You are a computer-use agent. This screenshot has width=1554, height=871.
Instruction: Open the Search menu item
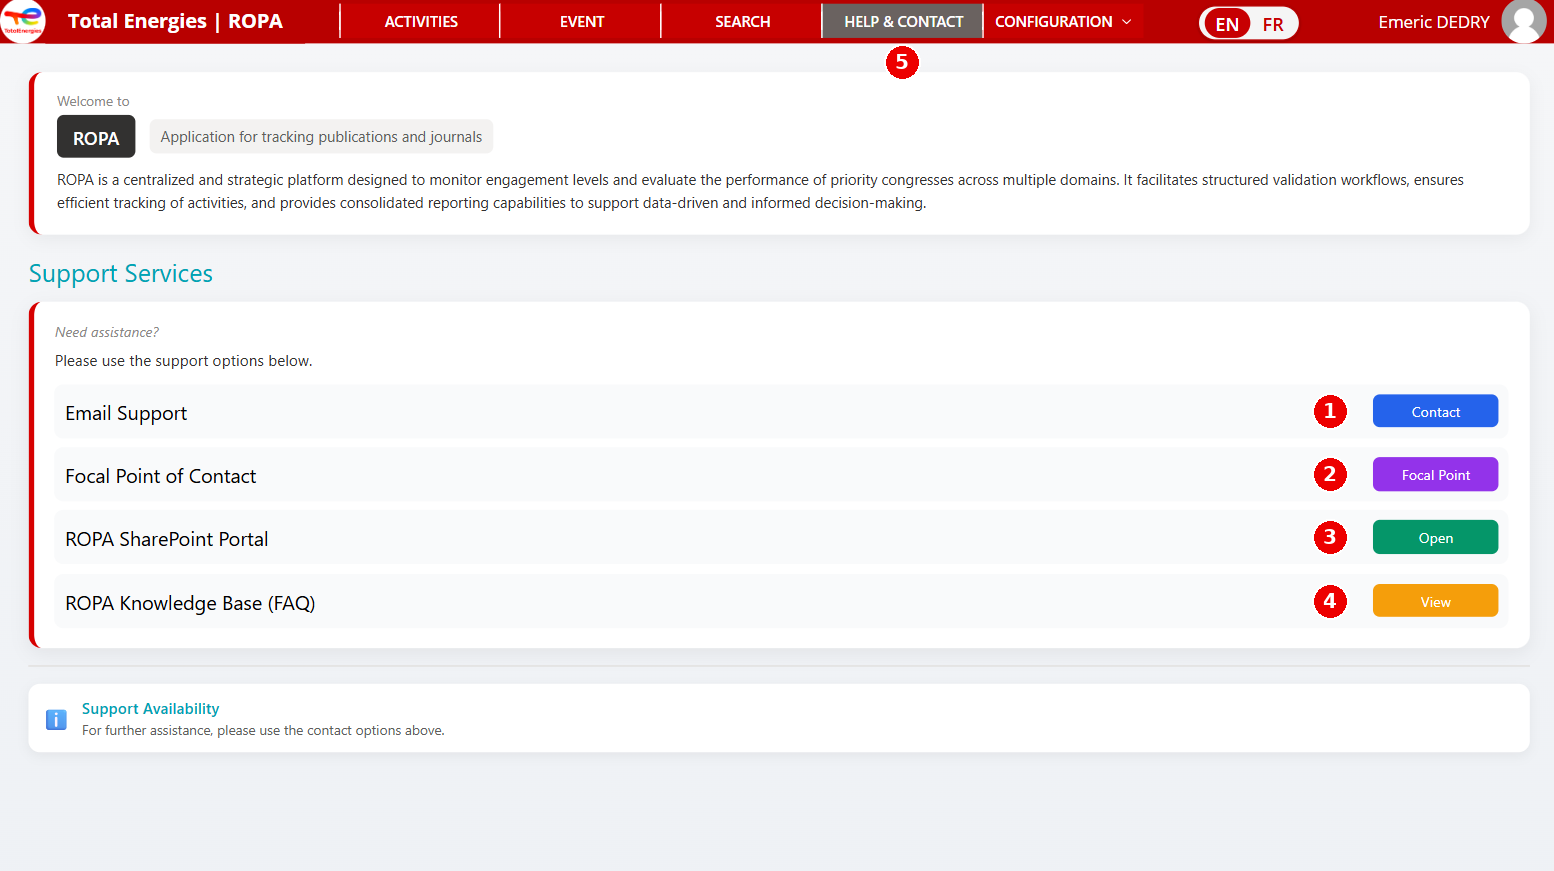(742, 22)
